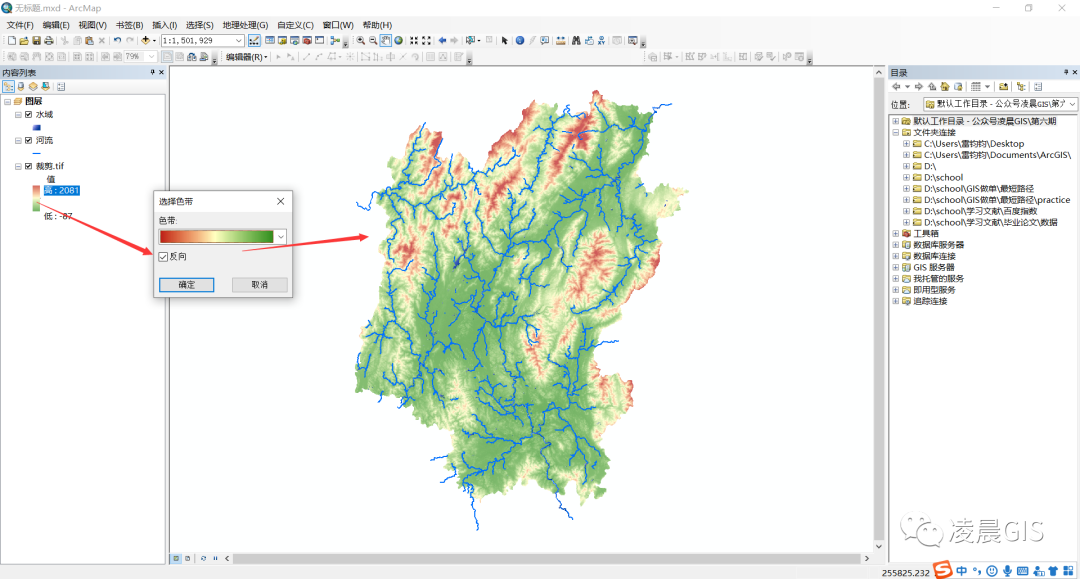The width and height of the screenshot is (1080, 579).
Task: Open the 视图(V) menu
Action: click(x=92, y=25)
